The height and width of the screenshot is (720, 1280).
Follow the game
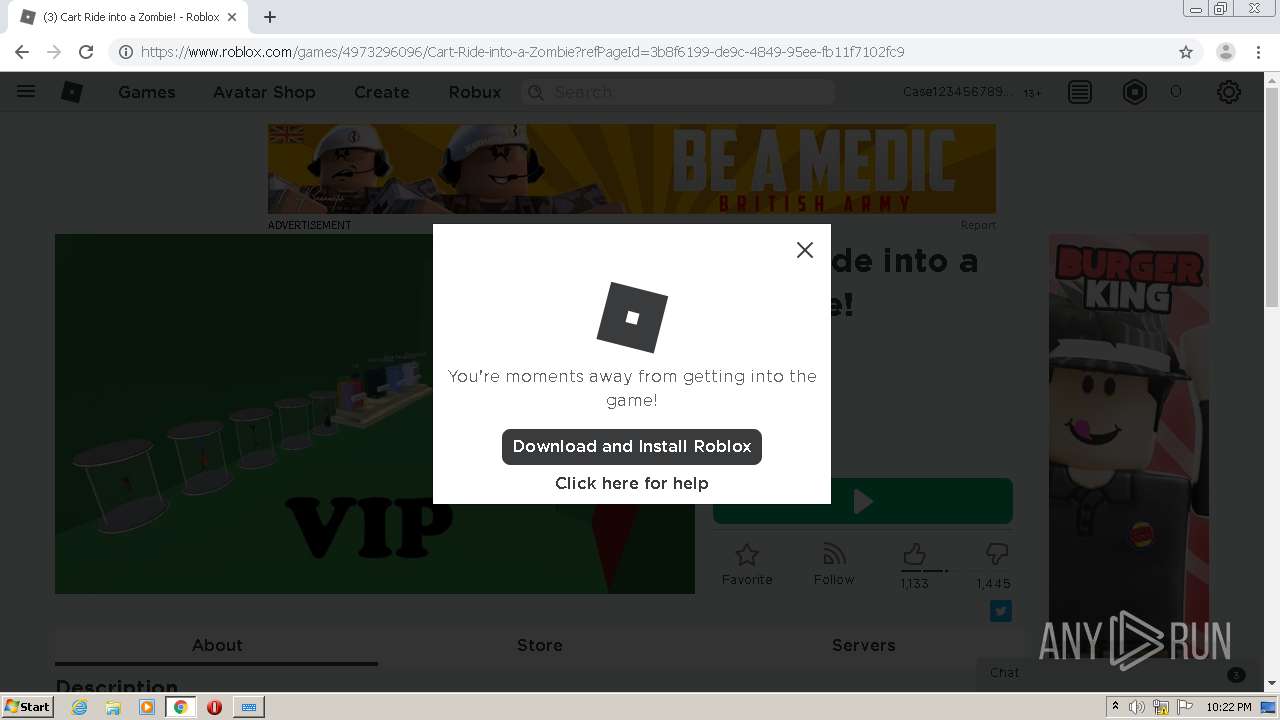834,565
